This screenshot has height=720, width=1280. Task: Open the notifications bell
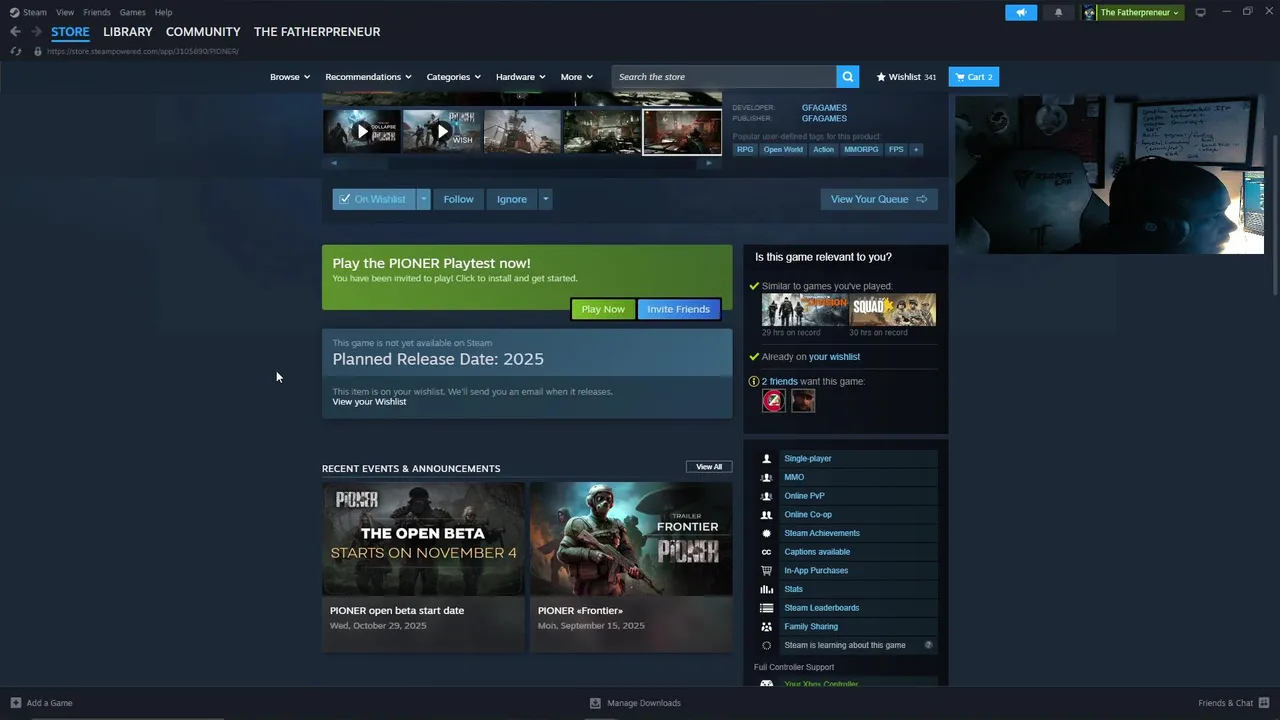coord(1058,12)
